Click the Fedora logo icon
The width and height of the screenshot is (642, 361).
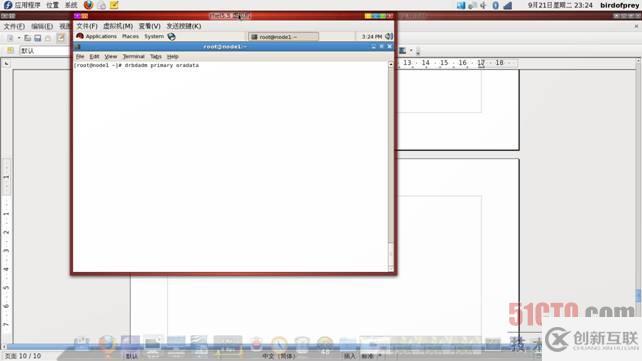click(x=7, y=5)
